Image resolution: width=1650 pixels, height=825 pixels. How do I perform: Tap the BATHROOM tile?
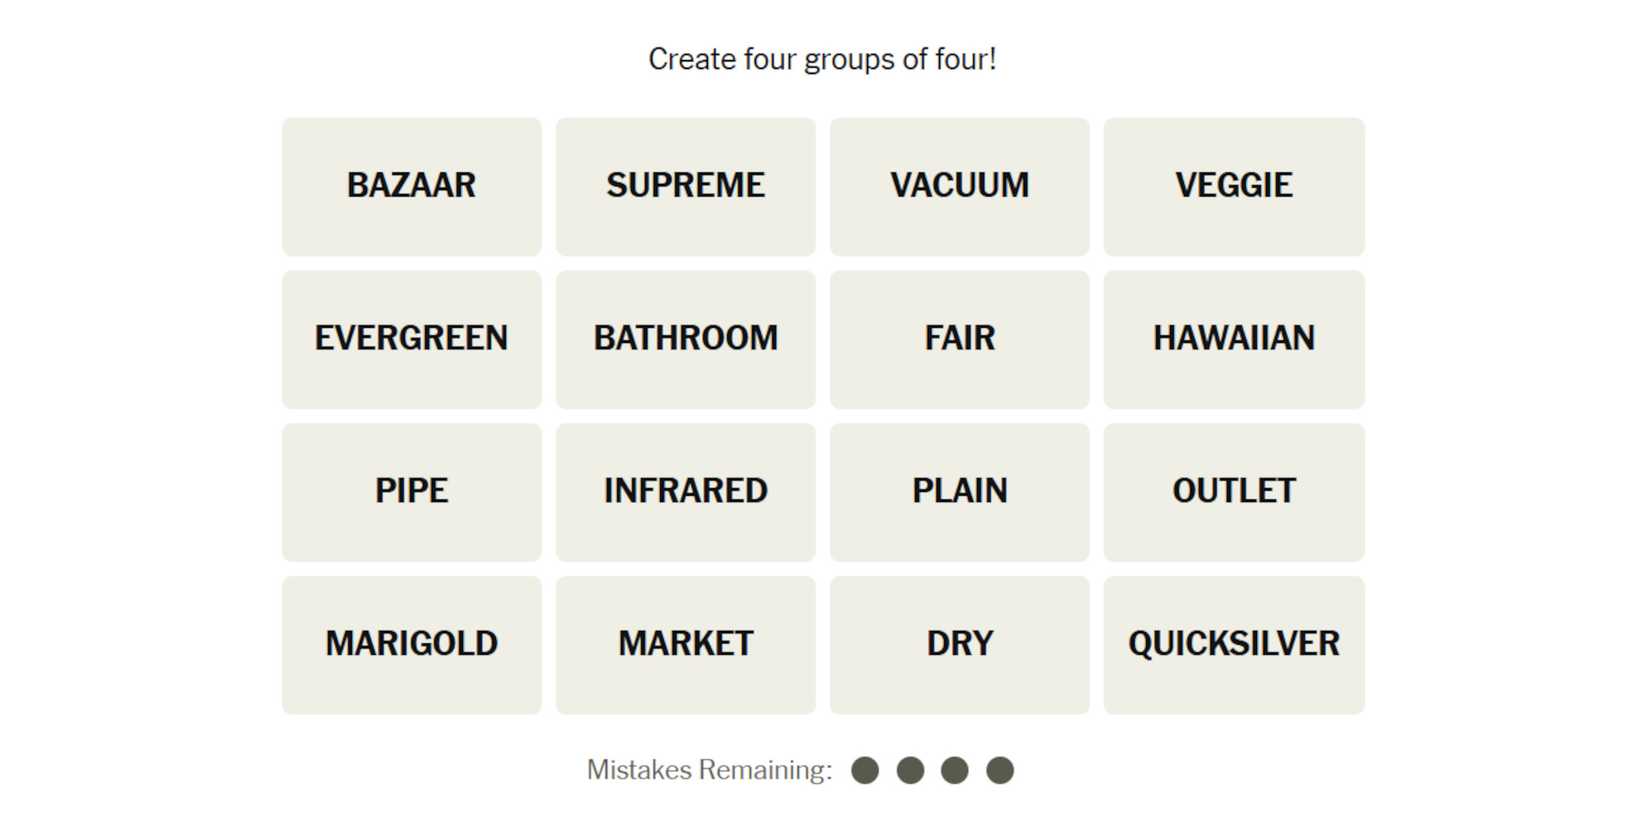tap(685, 339)
